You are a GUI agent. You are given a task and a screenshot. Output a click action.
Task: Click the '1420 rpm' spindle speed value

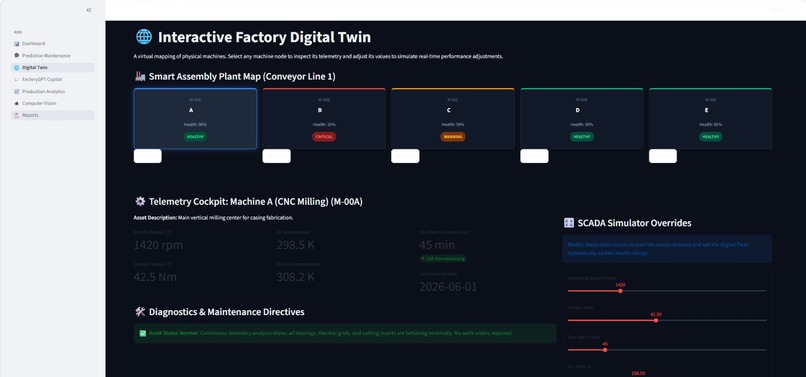coord(158,245)
